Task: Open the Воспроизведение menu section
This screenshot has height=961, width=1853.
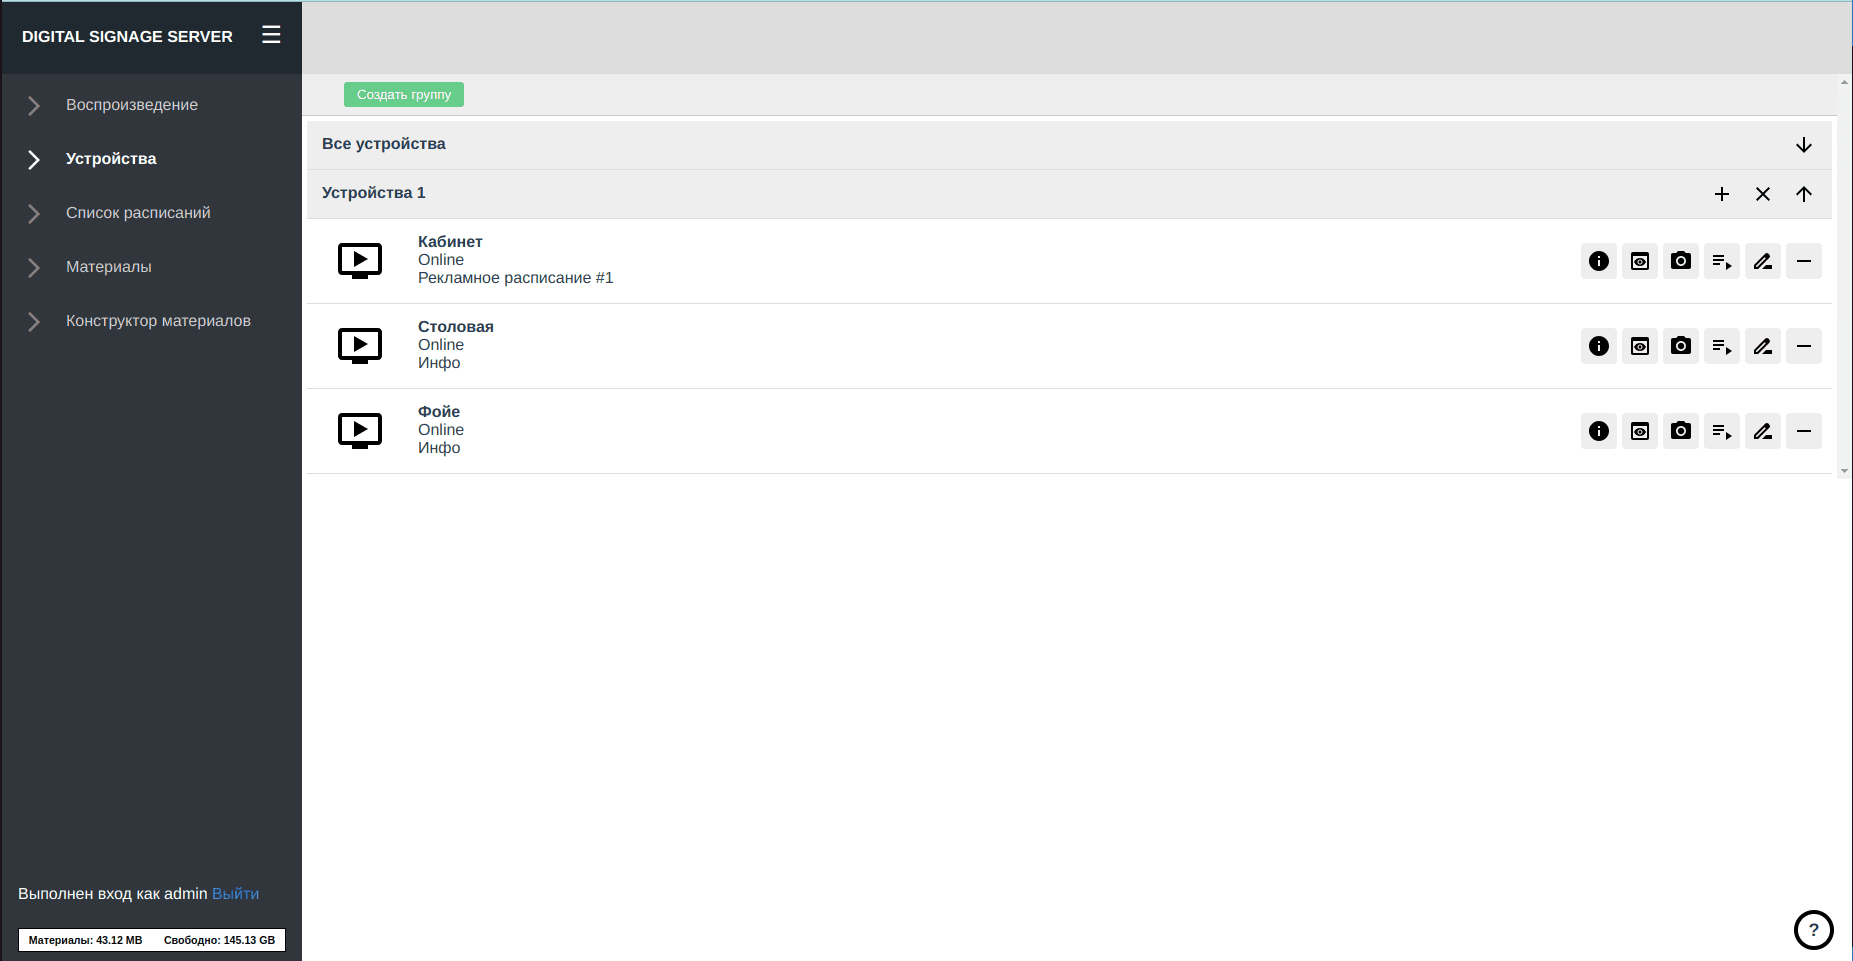Action: [131, 105]
